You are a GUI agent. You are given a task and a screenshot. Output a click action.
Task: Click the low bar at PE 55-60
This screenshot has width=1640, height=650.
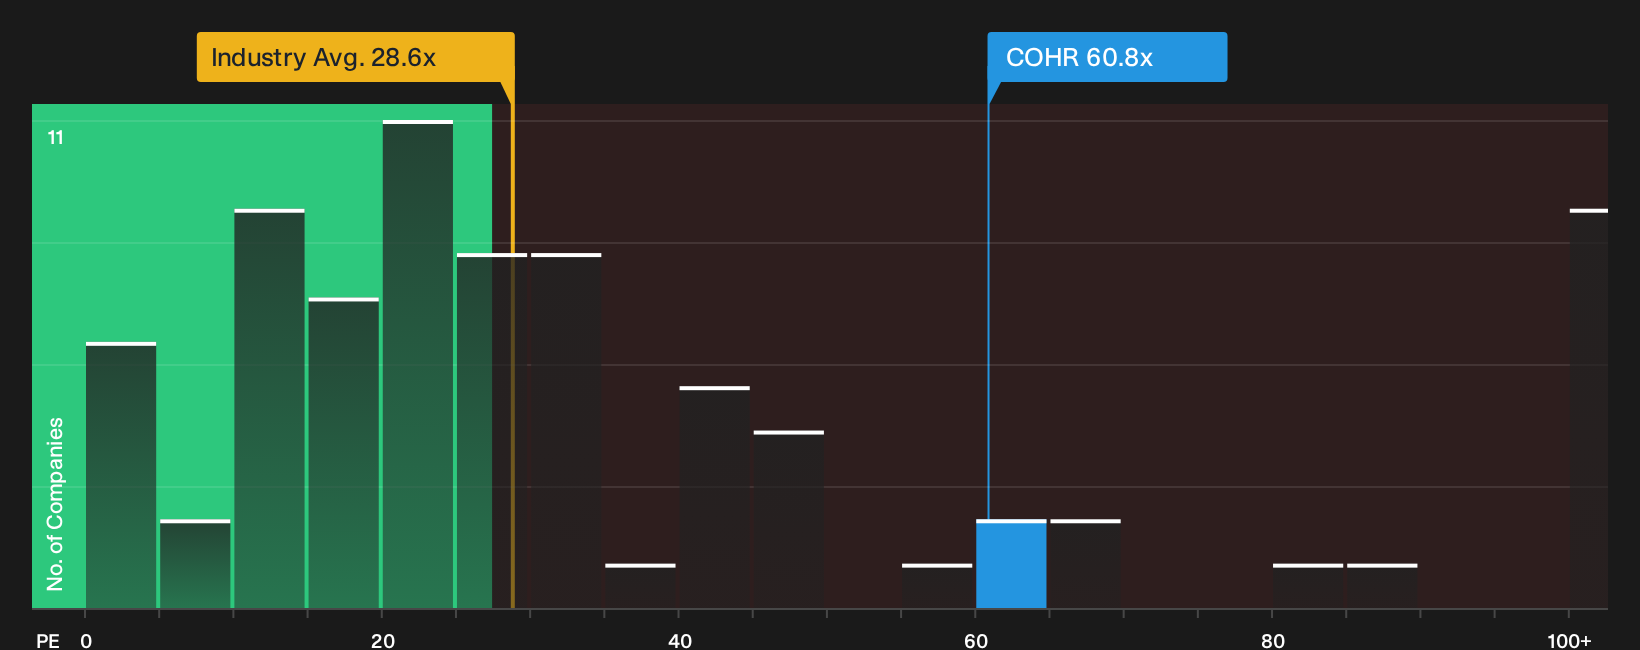(937, 586)
